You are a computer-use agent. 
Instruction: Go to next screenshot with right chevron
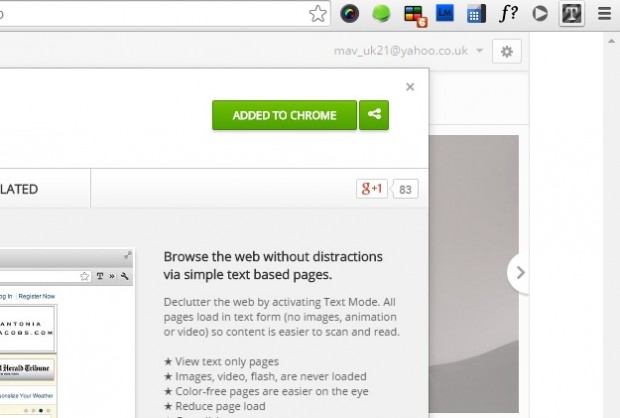(519, 272)
